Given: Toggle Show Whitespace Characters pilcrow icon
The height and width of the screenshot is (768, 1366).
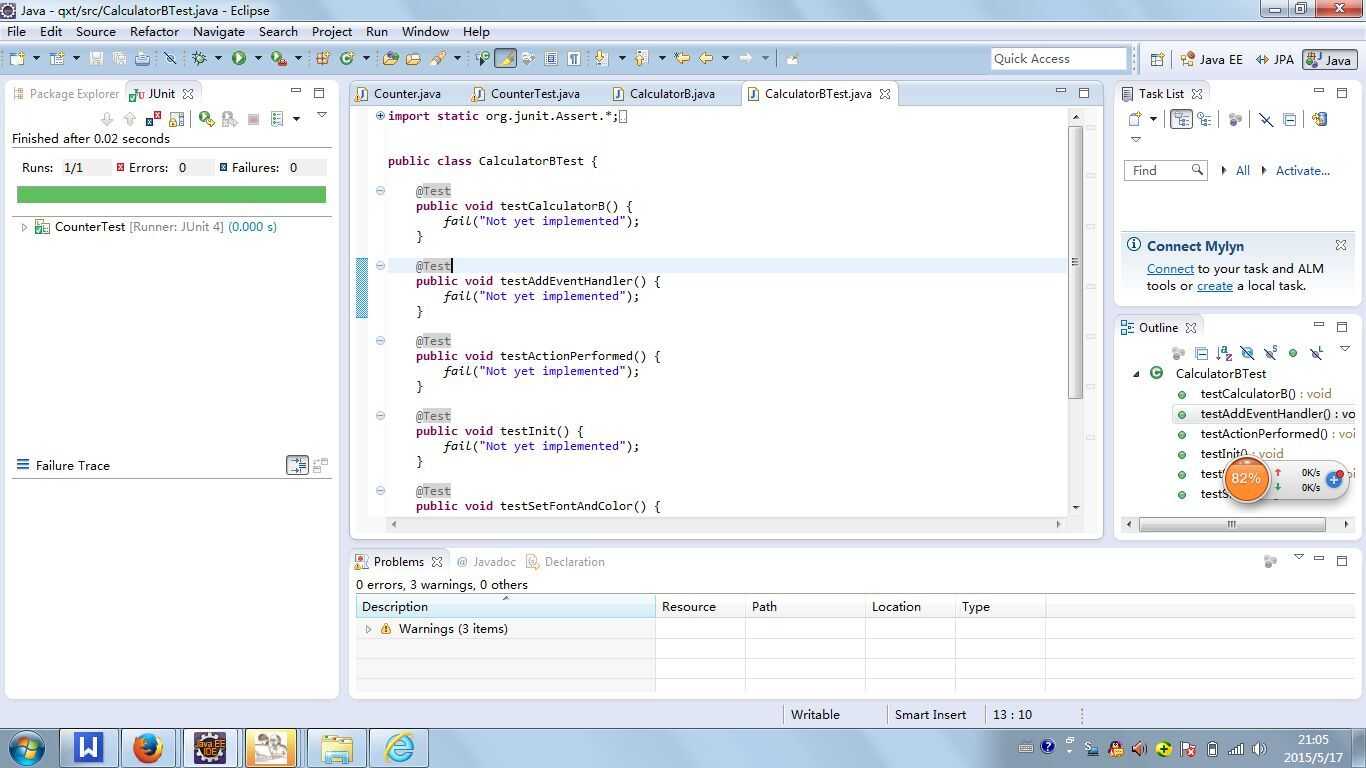Looking at the screenshot, I should [x=574, y=58].
